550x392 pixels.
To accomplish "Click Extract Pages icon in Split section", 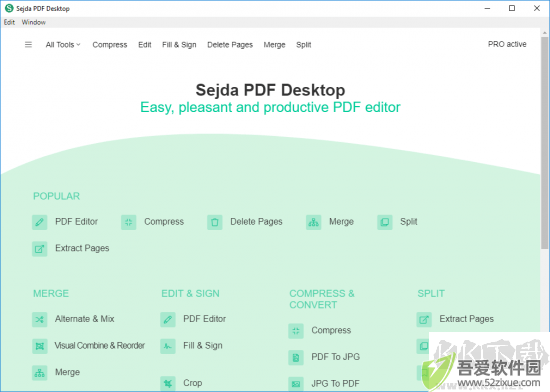I will pos(424,319).
